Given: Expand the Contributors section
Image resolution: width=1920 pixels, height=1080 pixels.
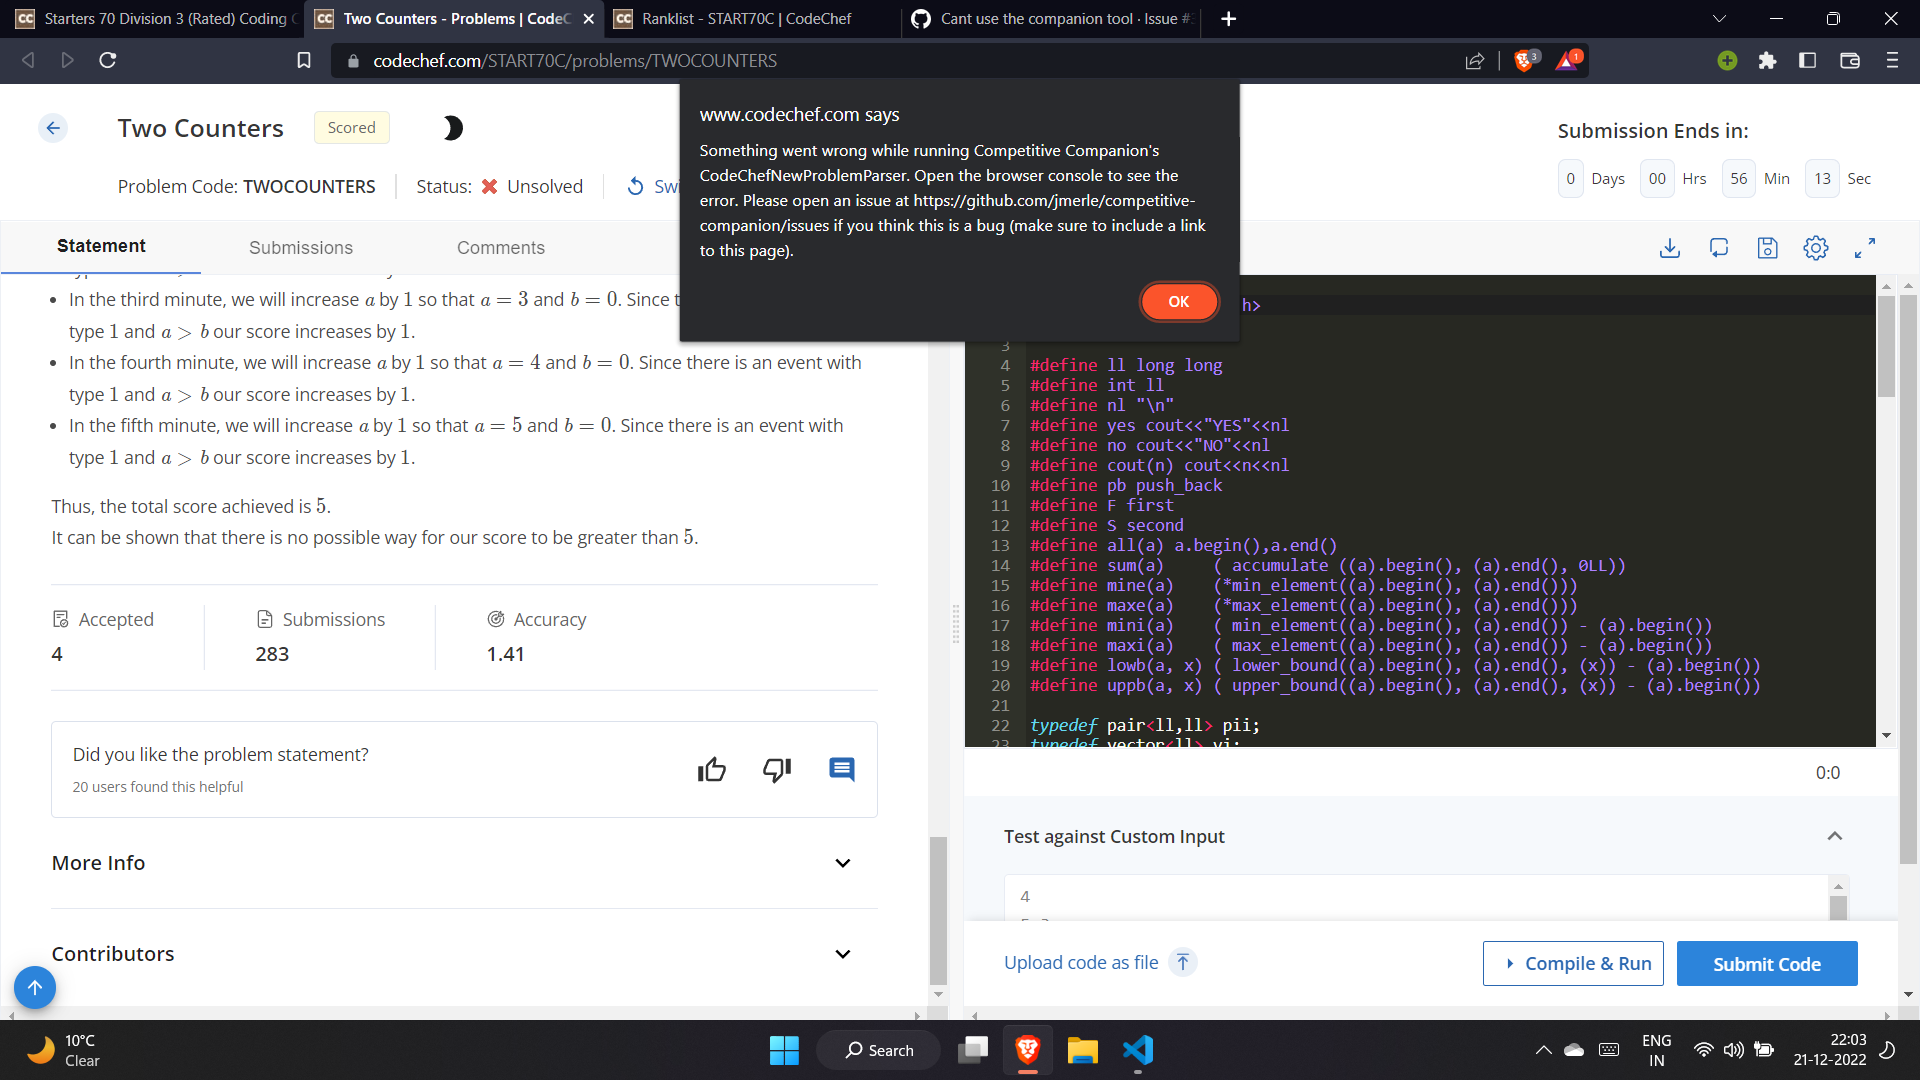Looking at the screenshot, I should [842, 953].
